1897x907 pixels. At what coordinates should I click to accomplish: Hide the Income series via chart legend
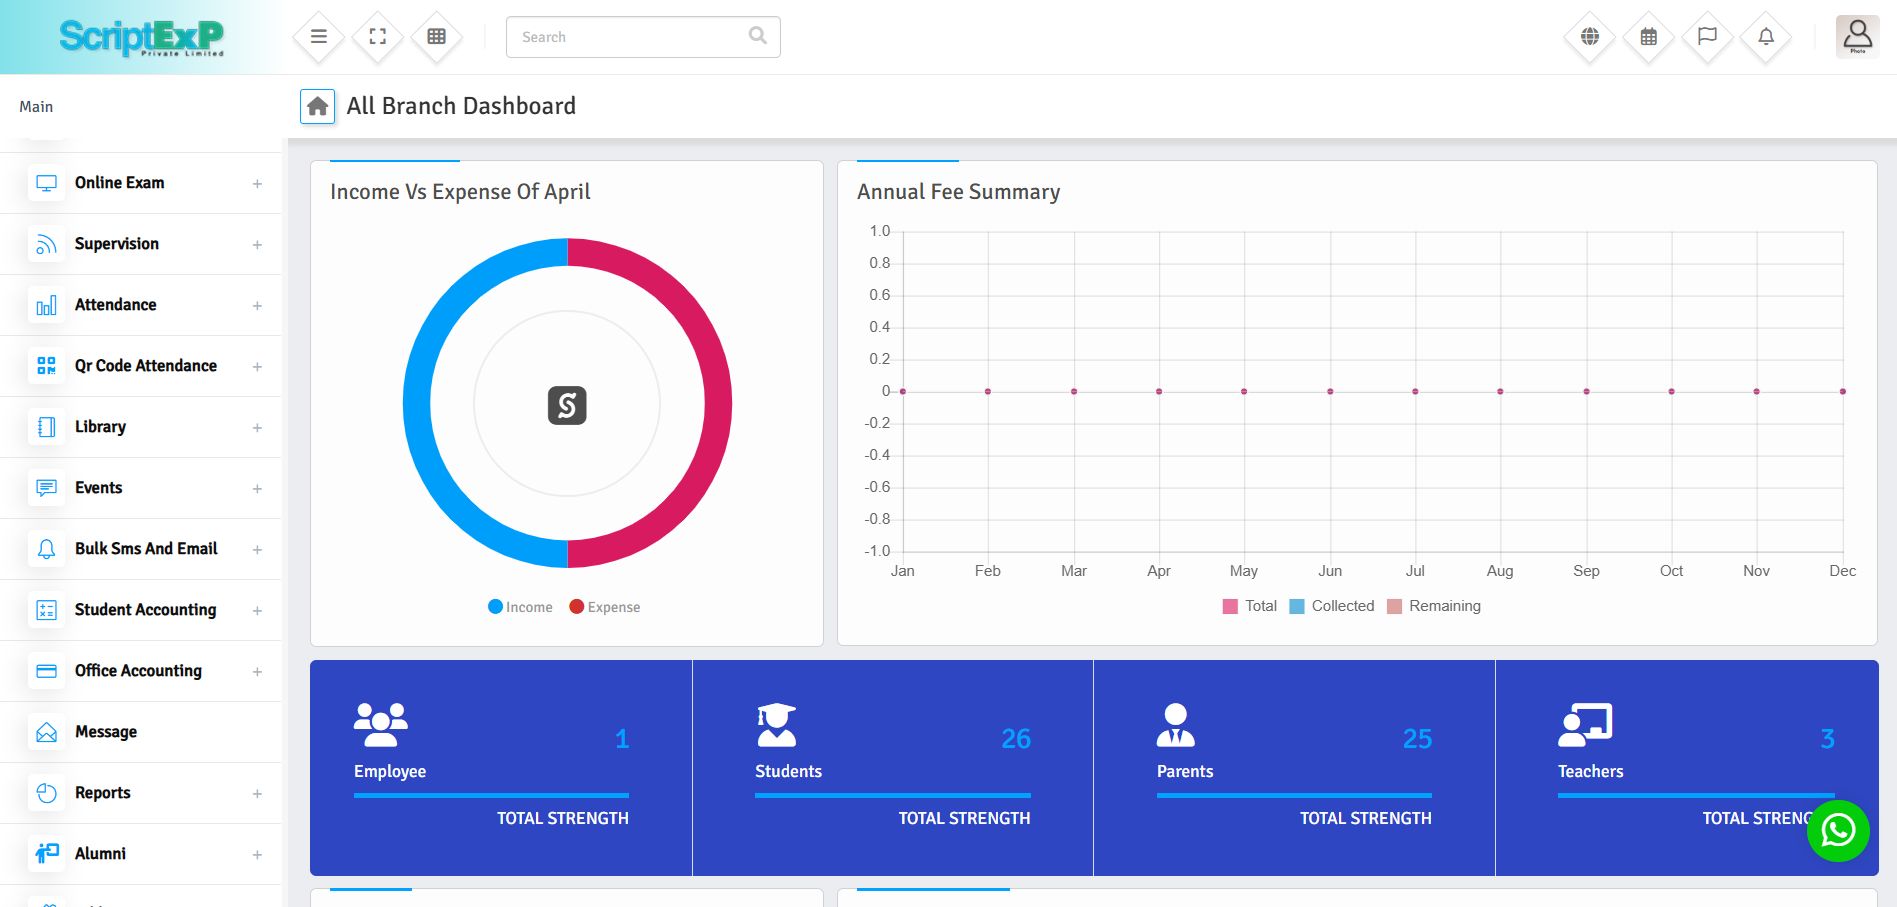519,606
